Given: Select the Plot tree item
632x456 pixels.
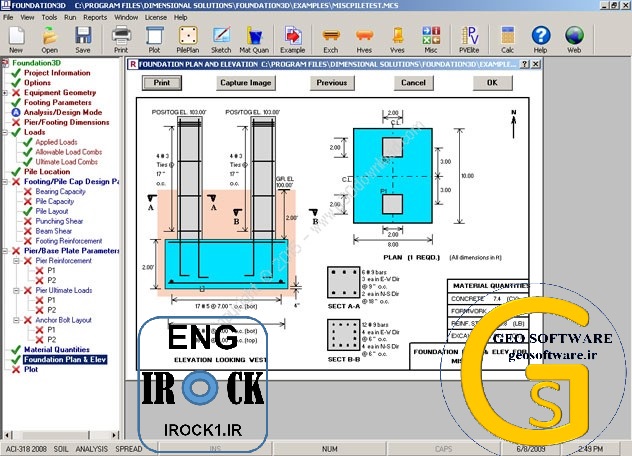Looking at the screenshot, I should 31,369.
